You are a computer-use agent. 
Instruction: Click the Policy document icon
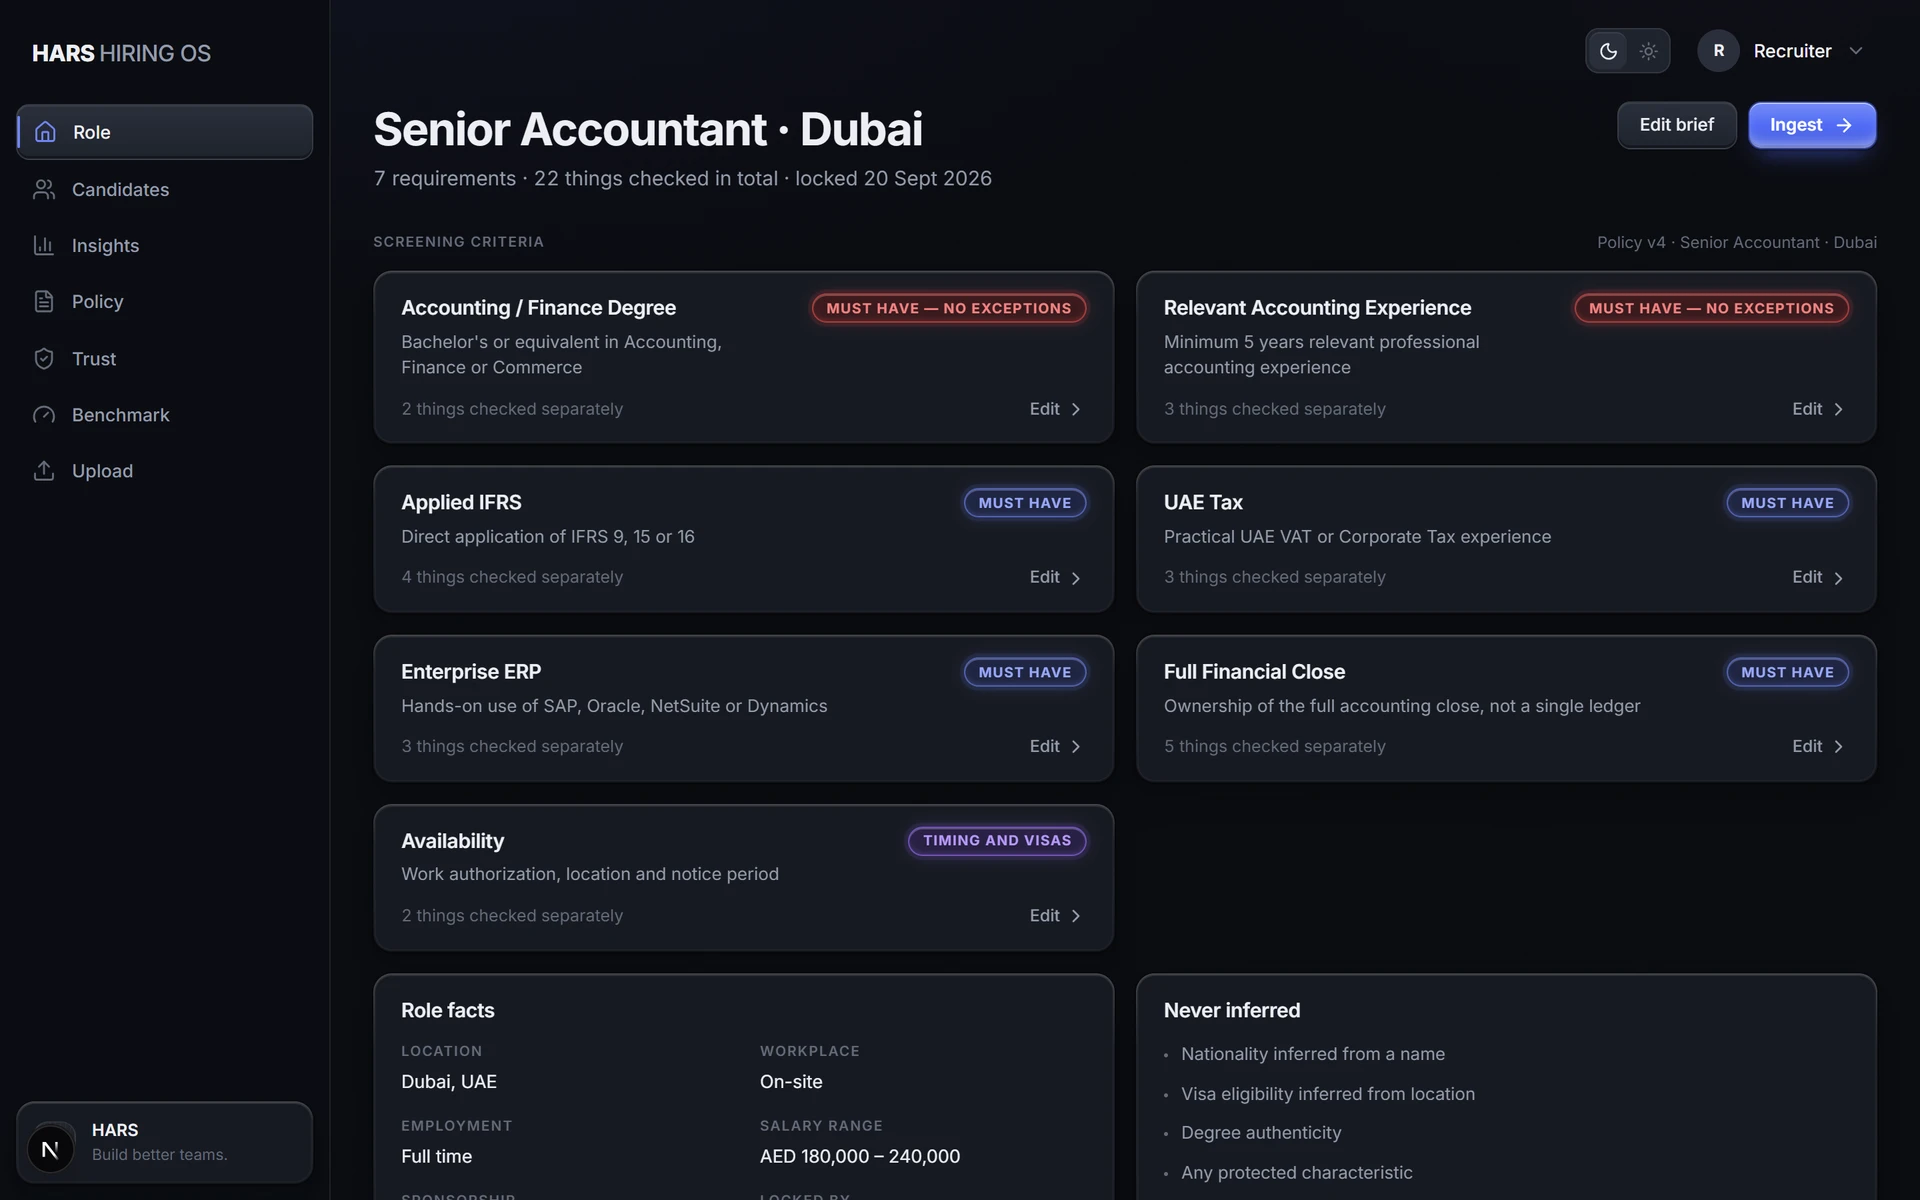[44, 301]
